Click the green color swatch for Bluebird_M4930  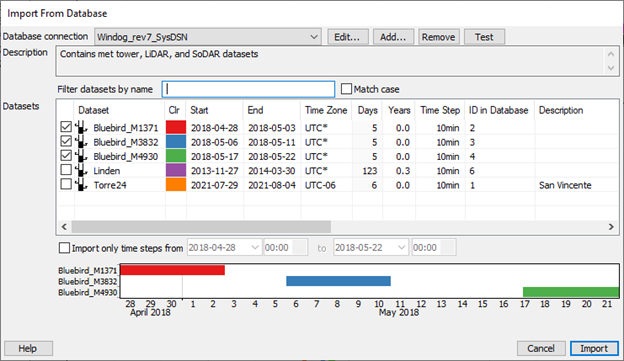[x=176, y=156]
